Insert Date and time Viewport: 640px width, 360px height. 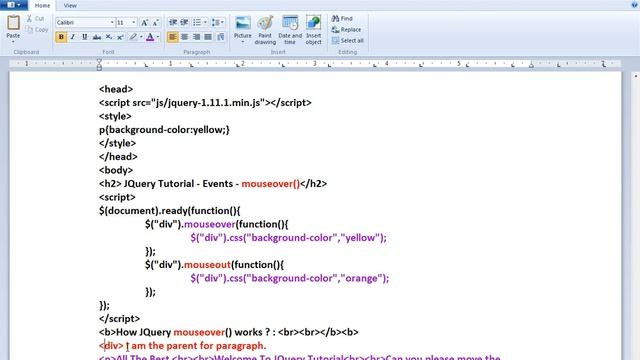tap(290, 30)
